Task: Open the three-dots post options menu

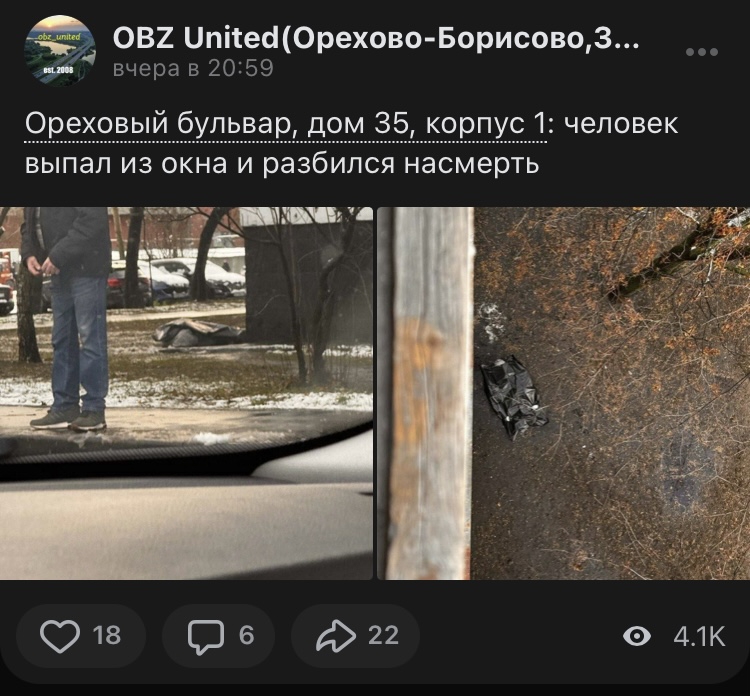Action: coord(702,52)
